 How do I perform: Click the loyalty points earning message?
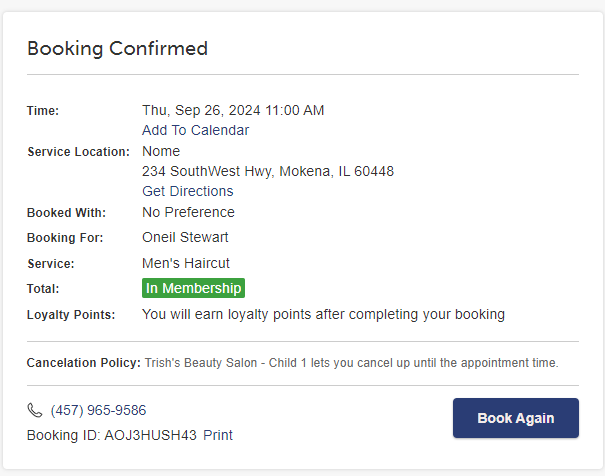[323, 314]
